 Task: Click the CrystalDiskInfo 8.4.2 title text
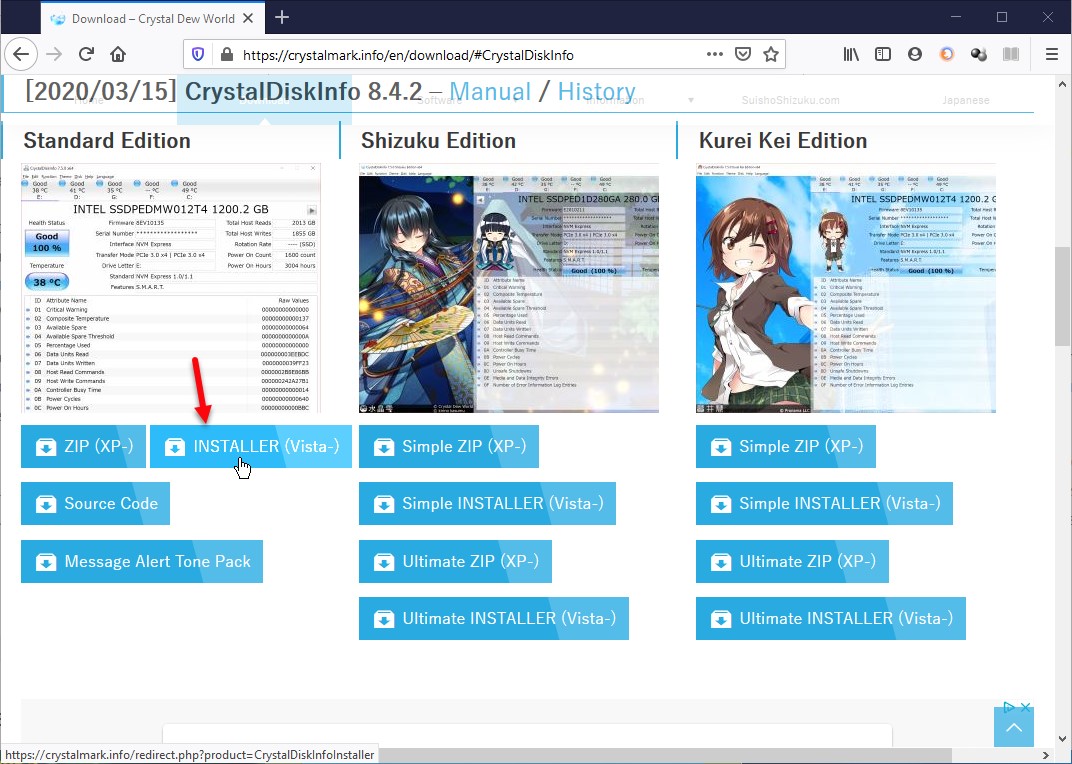[x=304, y=92]
